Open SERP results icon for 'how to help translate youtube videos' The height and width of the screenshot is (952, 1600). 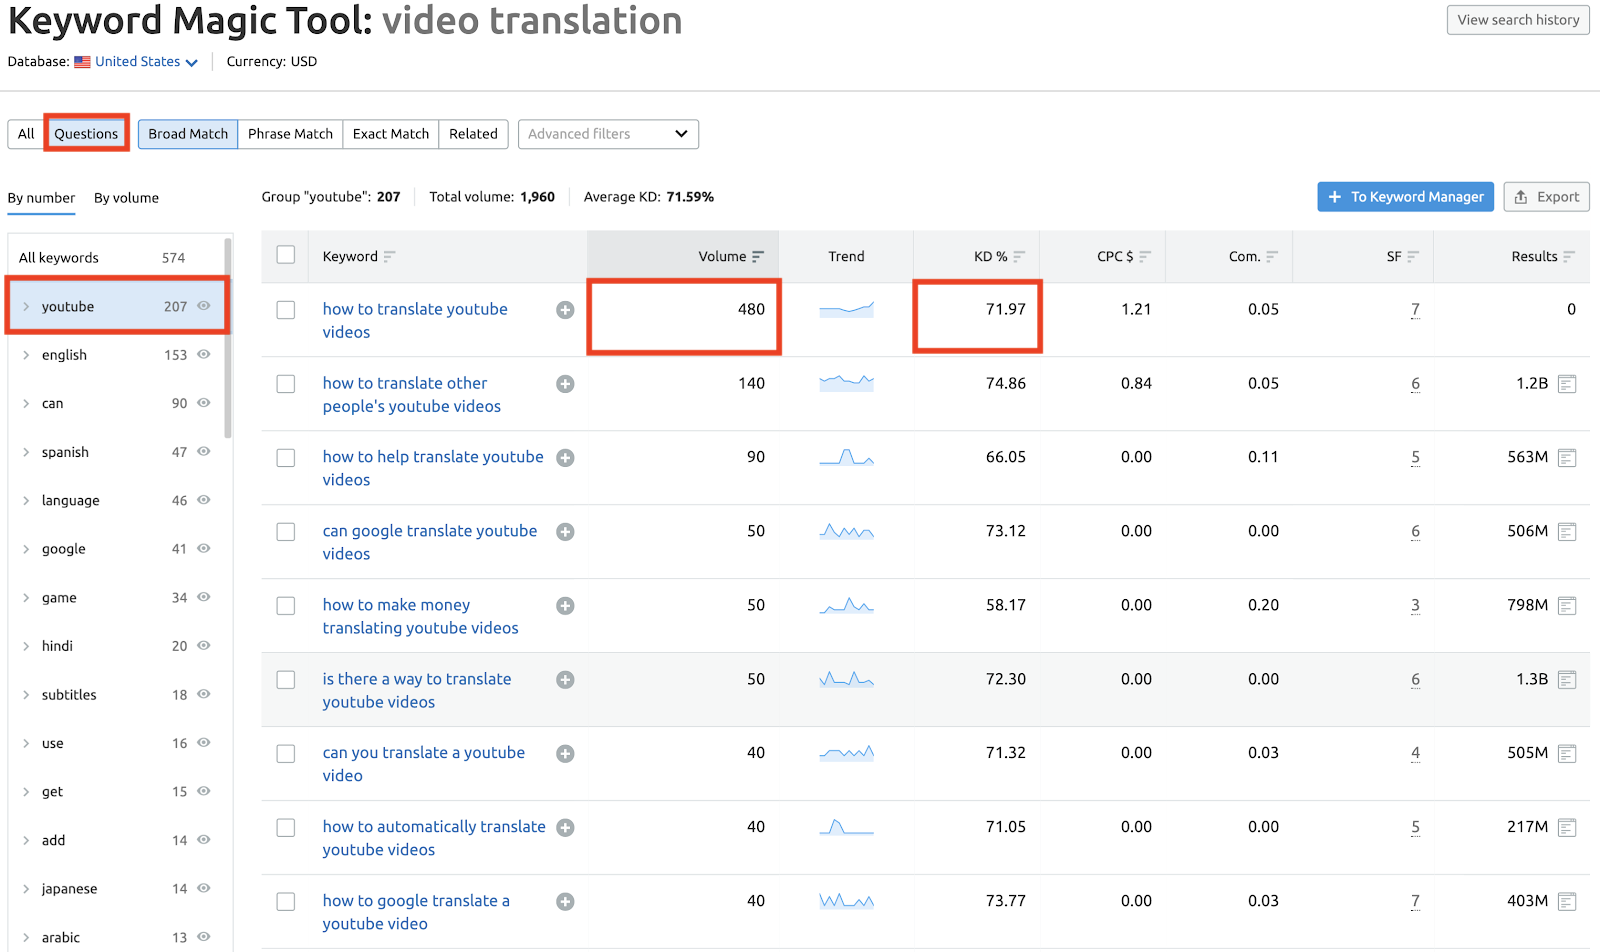1567,458
